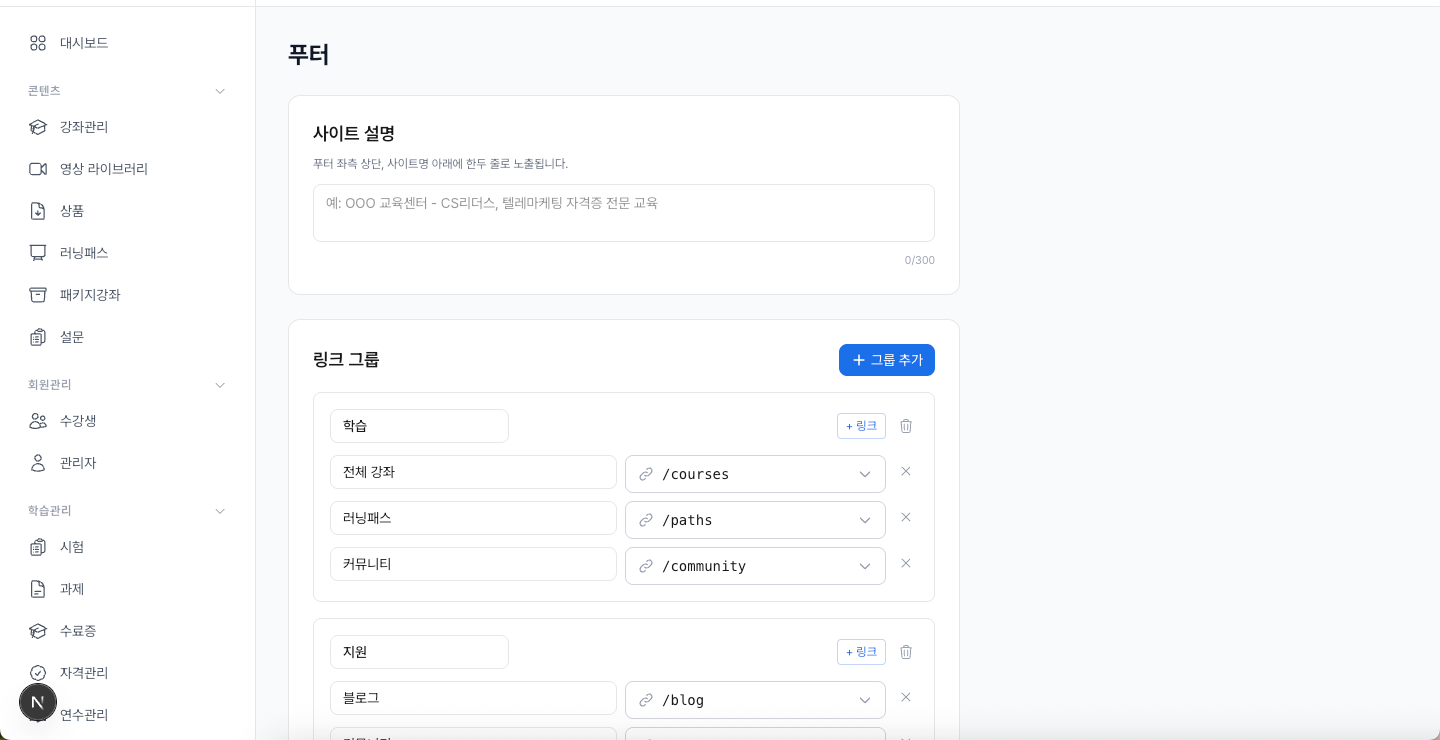This screenshot has width=1440, height=740.
Task: Remove the 러닝패스 link row
Action: [x=906, y=517]
